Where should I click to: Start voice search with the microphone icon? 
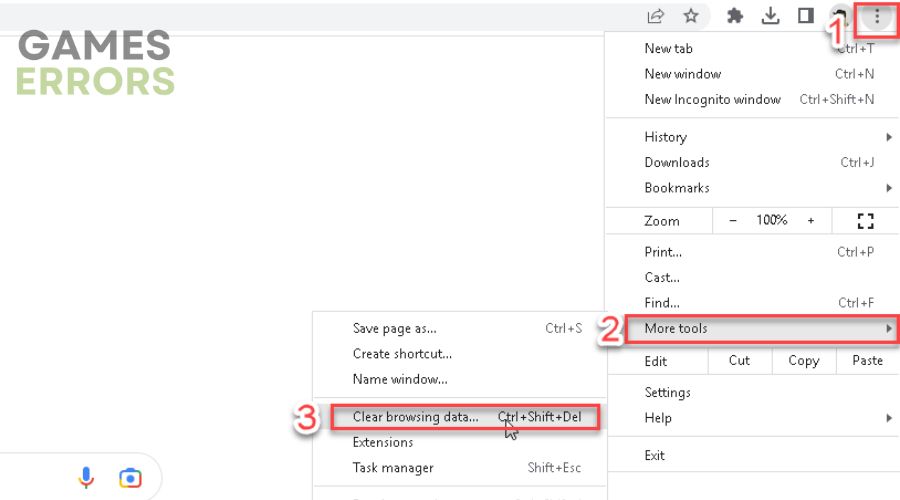[x=86, y=478]
